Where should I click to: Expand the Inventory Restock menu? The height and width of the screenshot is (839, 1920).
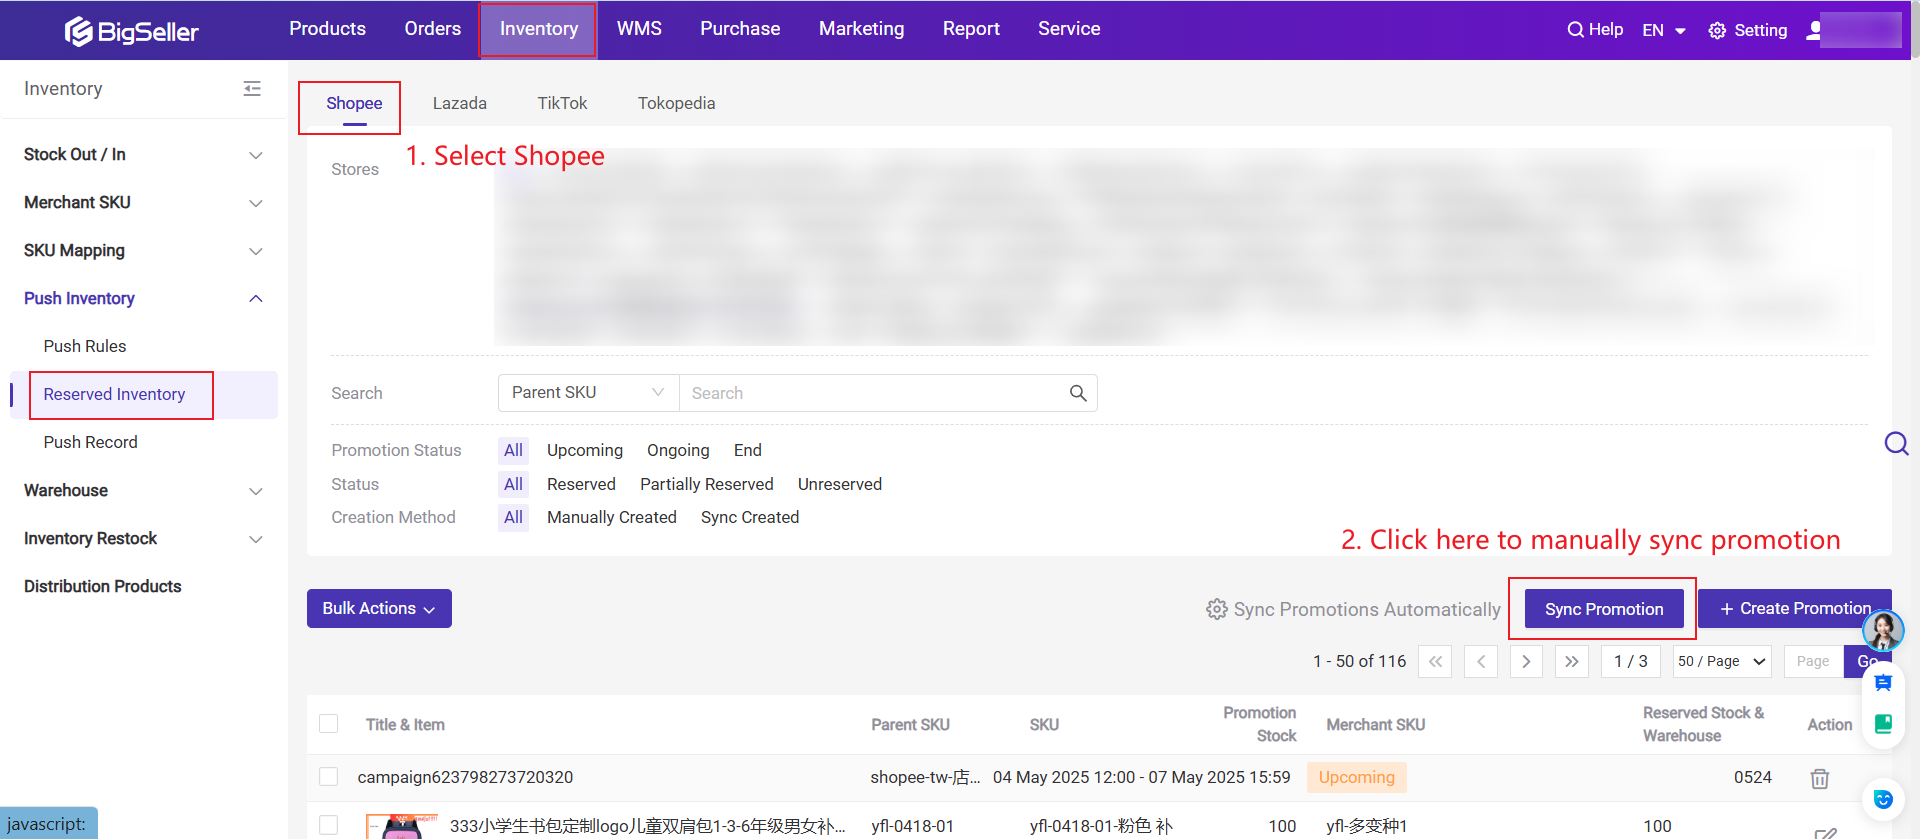pyautogui.click(x=144, y=538)
